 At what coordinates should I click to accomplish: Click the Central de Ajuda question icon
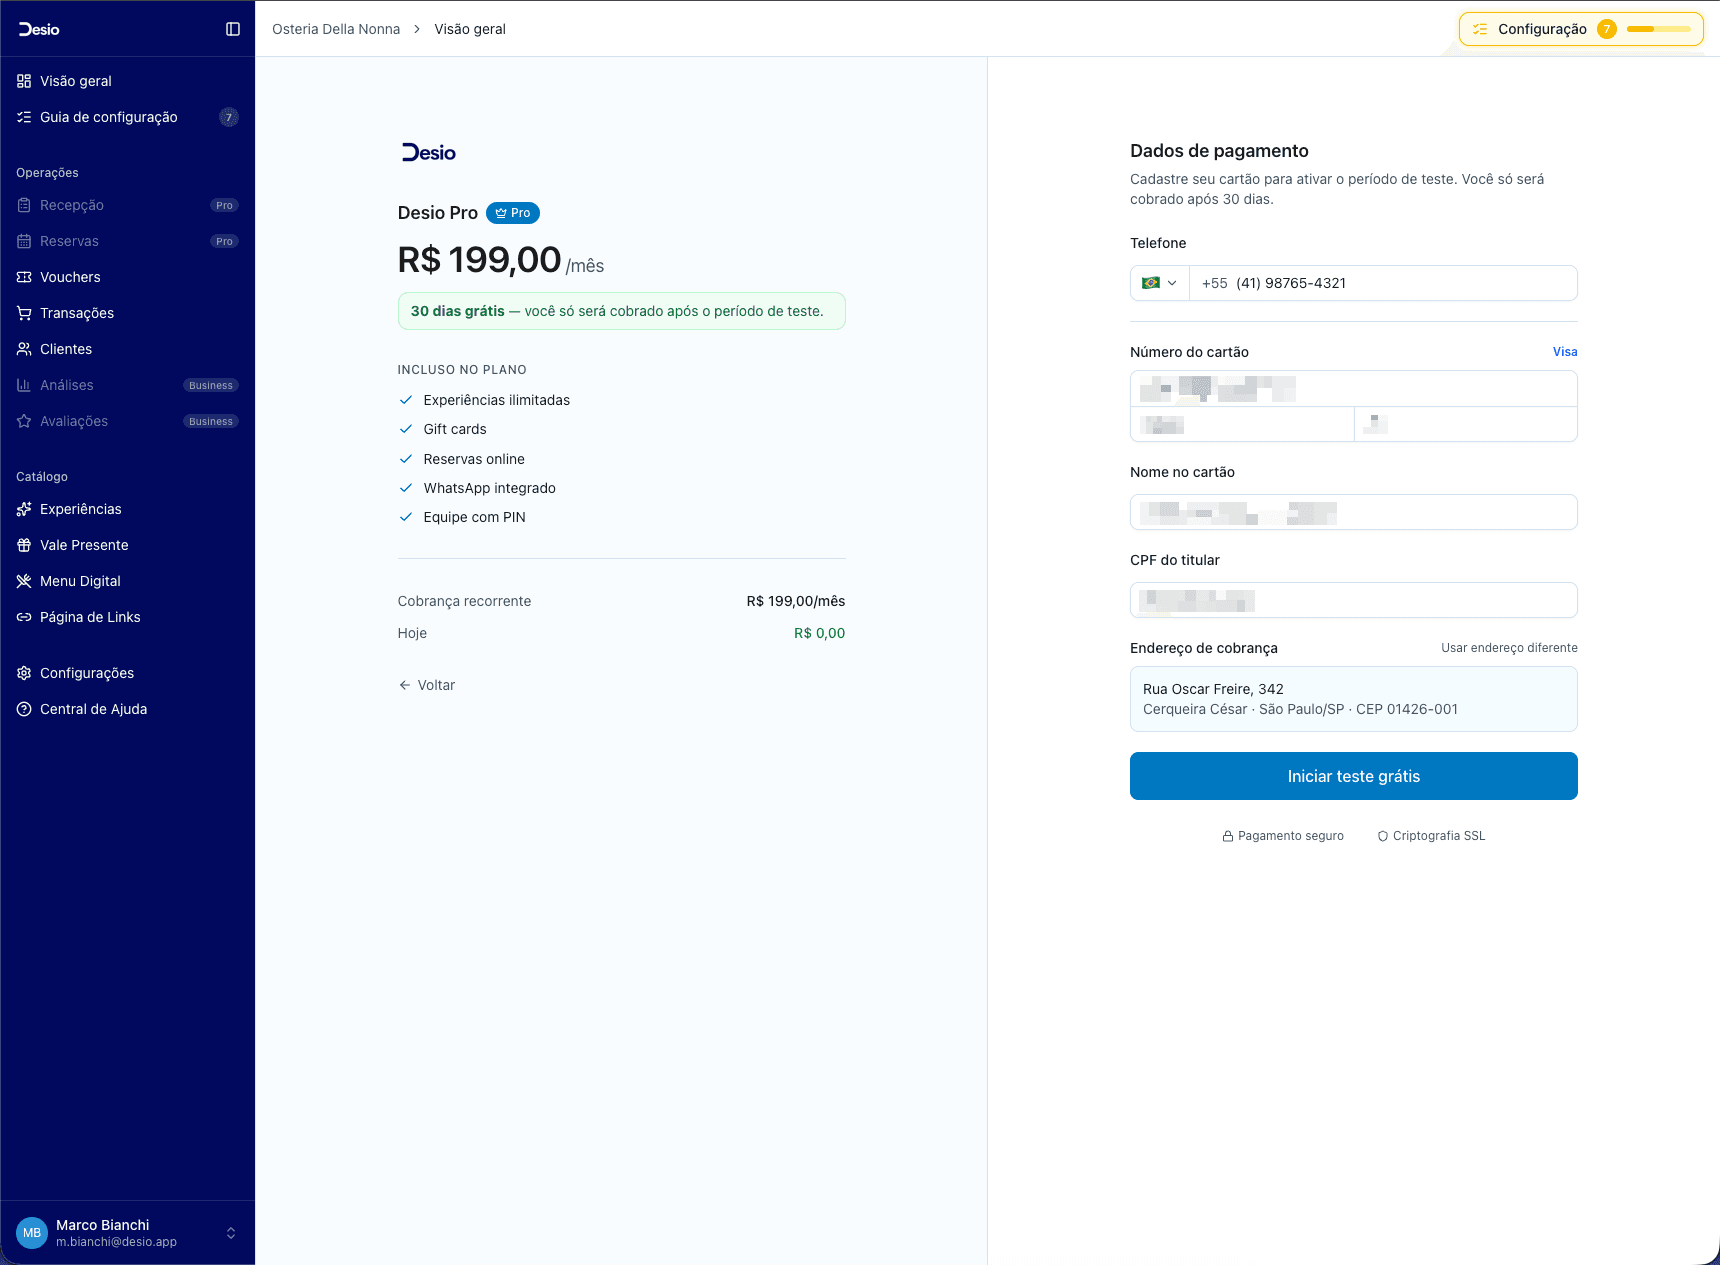click(24, 709)
